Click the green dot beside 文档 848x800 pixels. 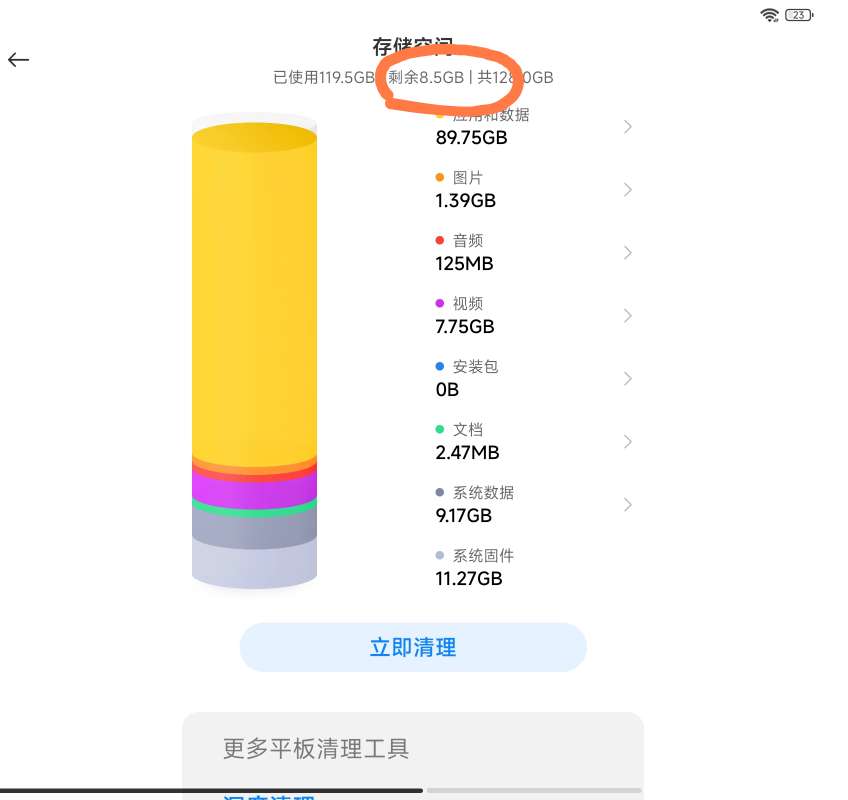tap(440, 430)
